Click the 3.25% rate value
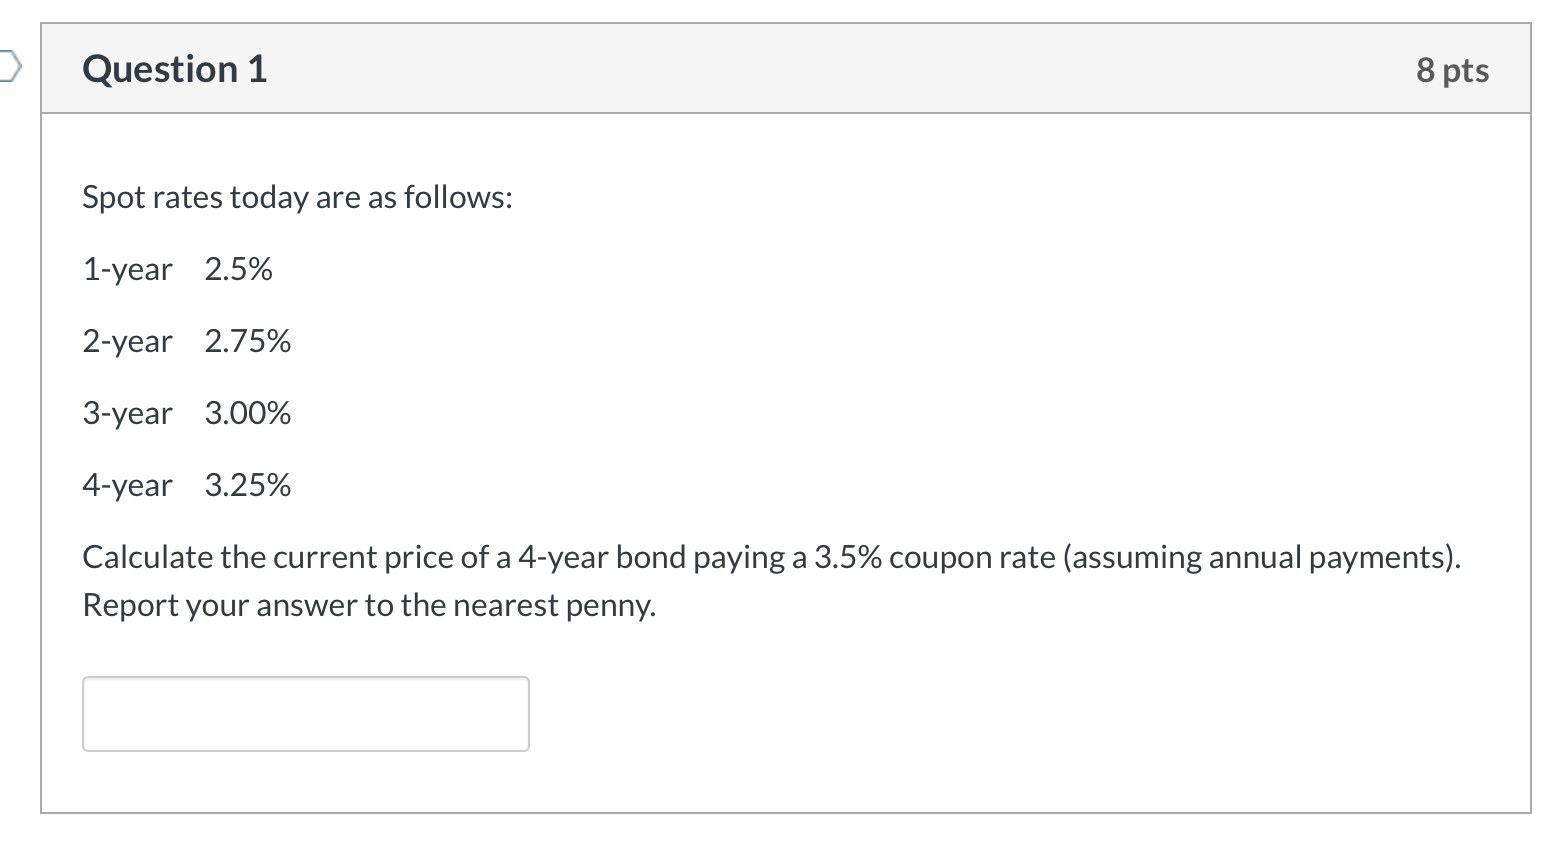 247,485
